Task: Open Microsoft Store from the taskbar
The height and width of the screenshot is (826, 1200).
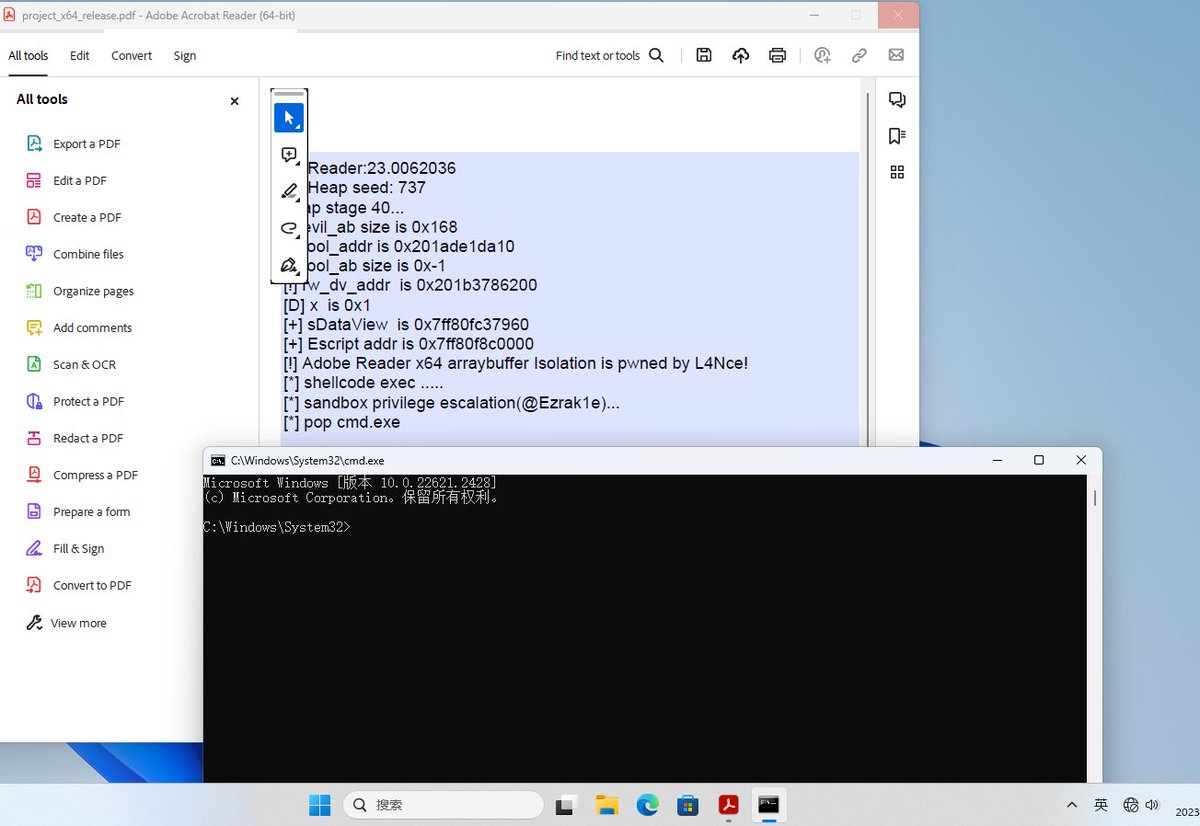Action: pos(688,805)
